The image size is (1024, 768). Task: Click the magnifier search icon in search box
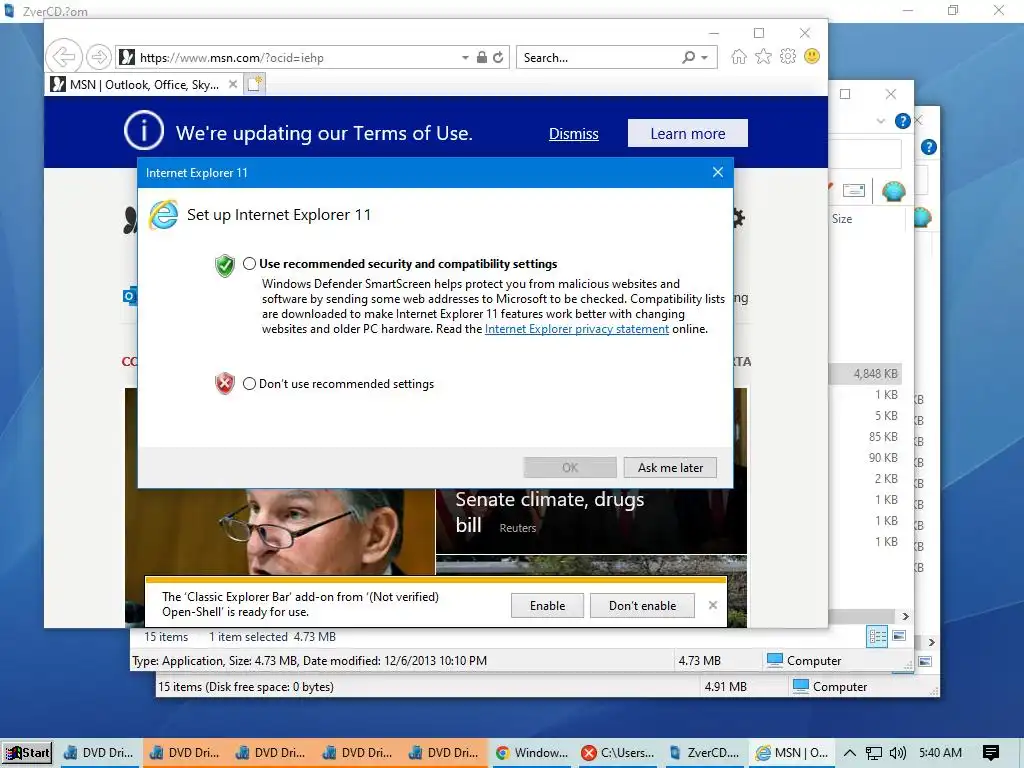click(688, 57)
